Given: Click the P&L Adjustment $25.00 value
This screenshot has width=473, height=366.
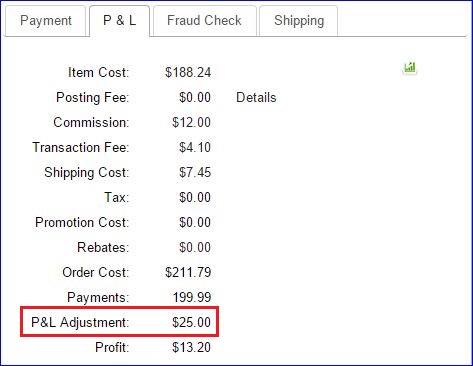Looking at the screenshot, I should [x=191, y=322].
